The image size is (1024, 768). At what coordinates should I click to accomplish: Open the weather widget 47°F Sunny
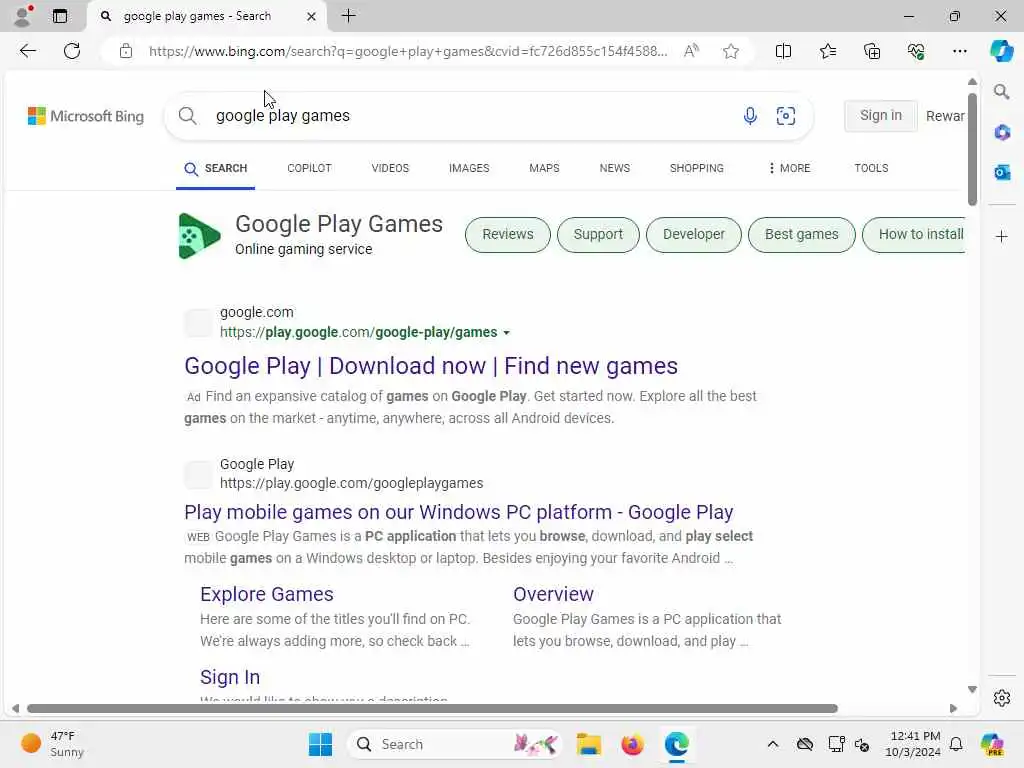point(54,744)
